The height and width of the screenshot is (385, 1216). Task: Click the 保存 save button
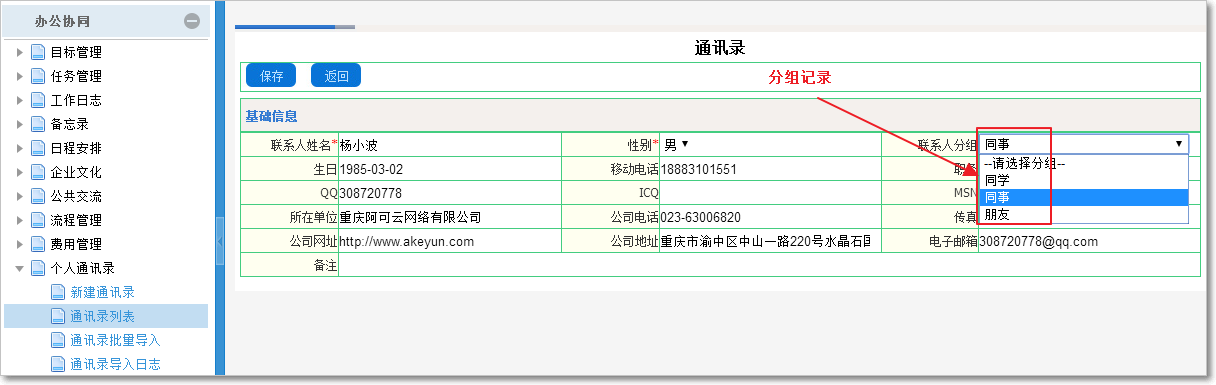tap(271, 76)
